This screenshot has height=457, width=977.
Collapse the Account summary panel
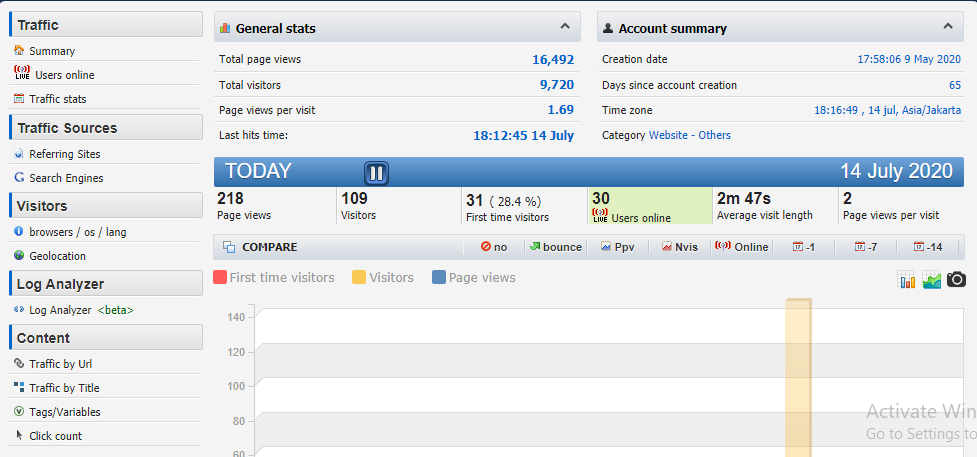pyautogui.click(x=948, y=27)
